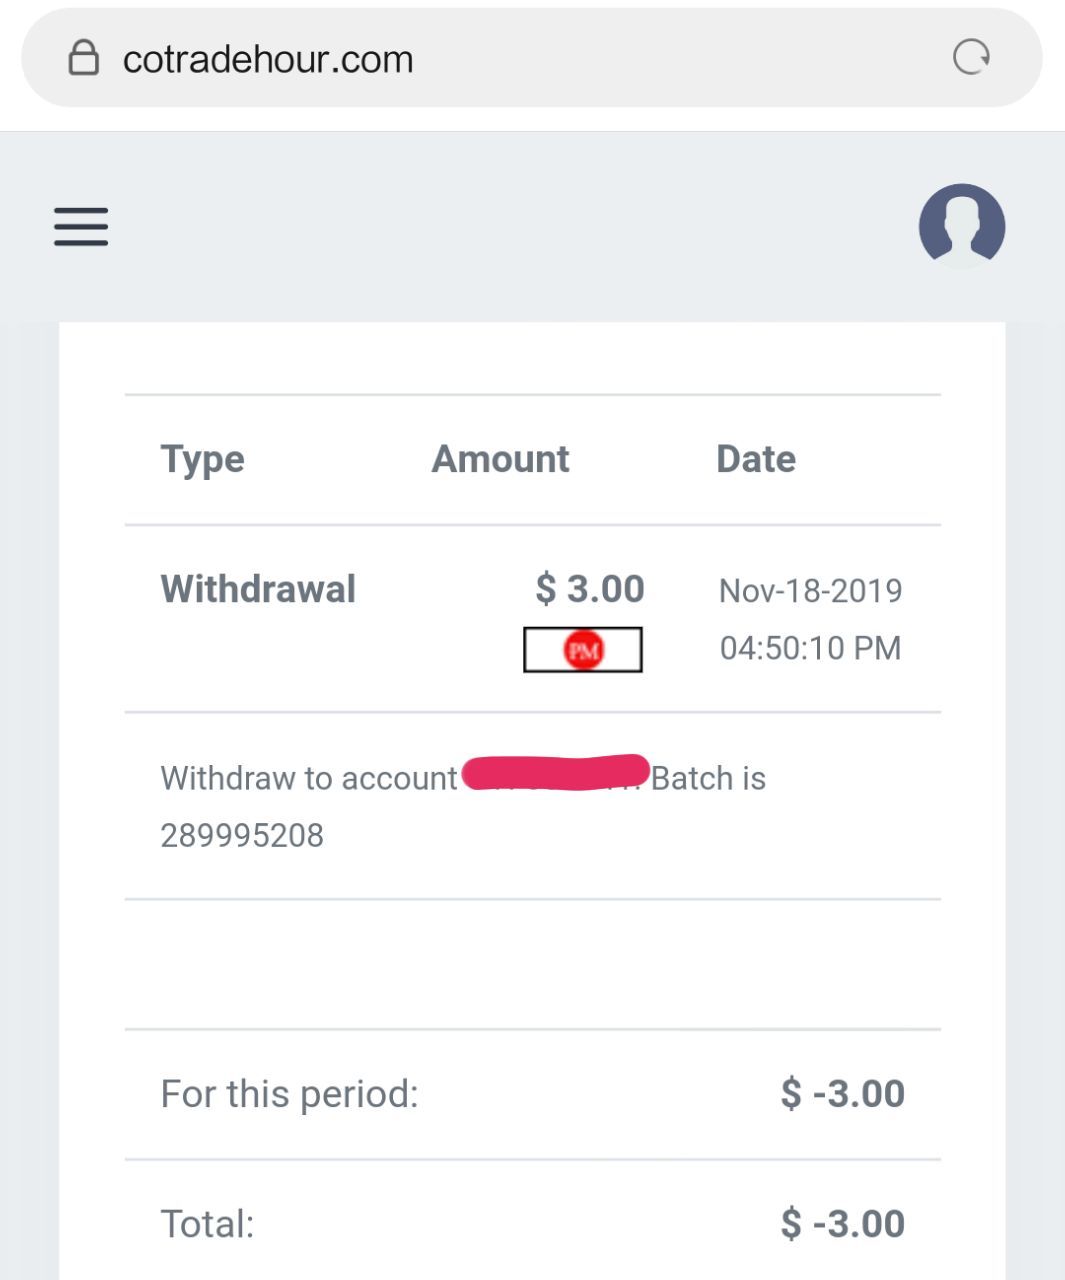1065x1280 pixels.
Task: Click the Type column header
Action: (x=202, y=459)
